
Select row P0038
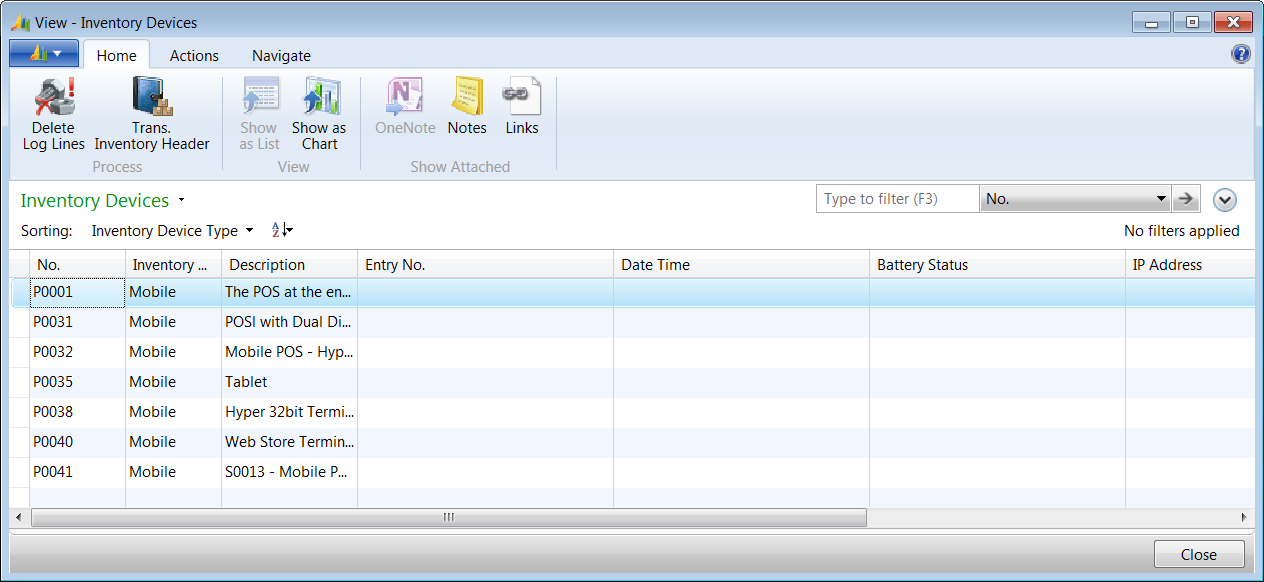[632, 412]
